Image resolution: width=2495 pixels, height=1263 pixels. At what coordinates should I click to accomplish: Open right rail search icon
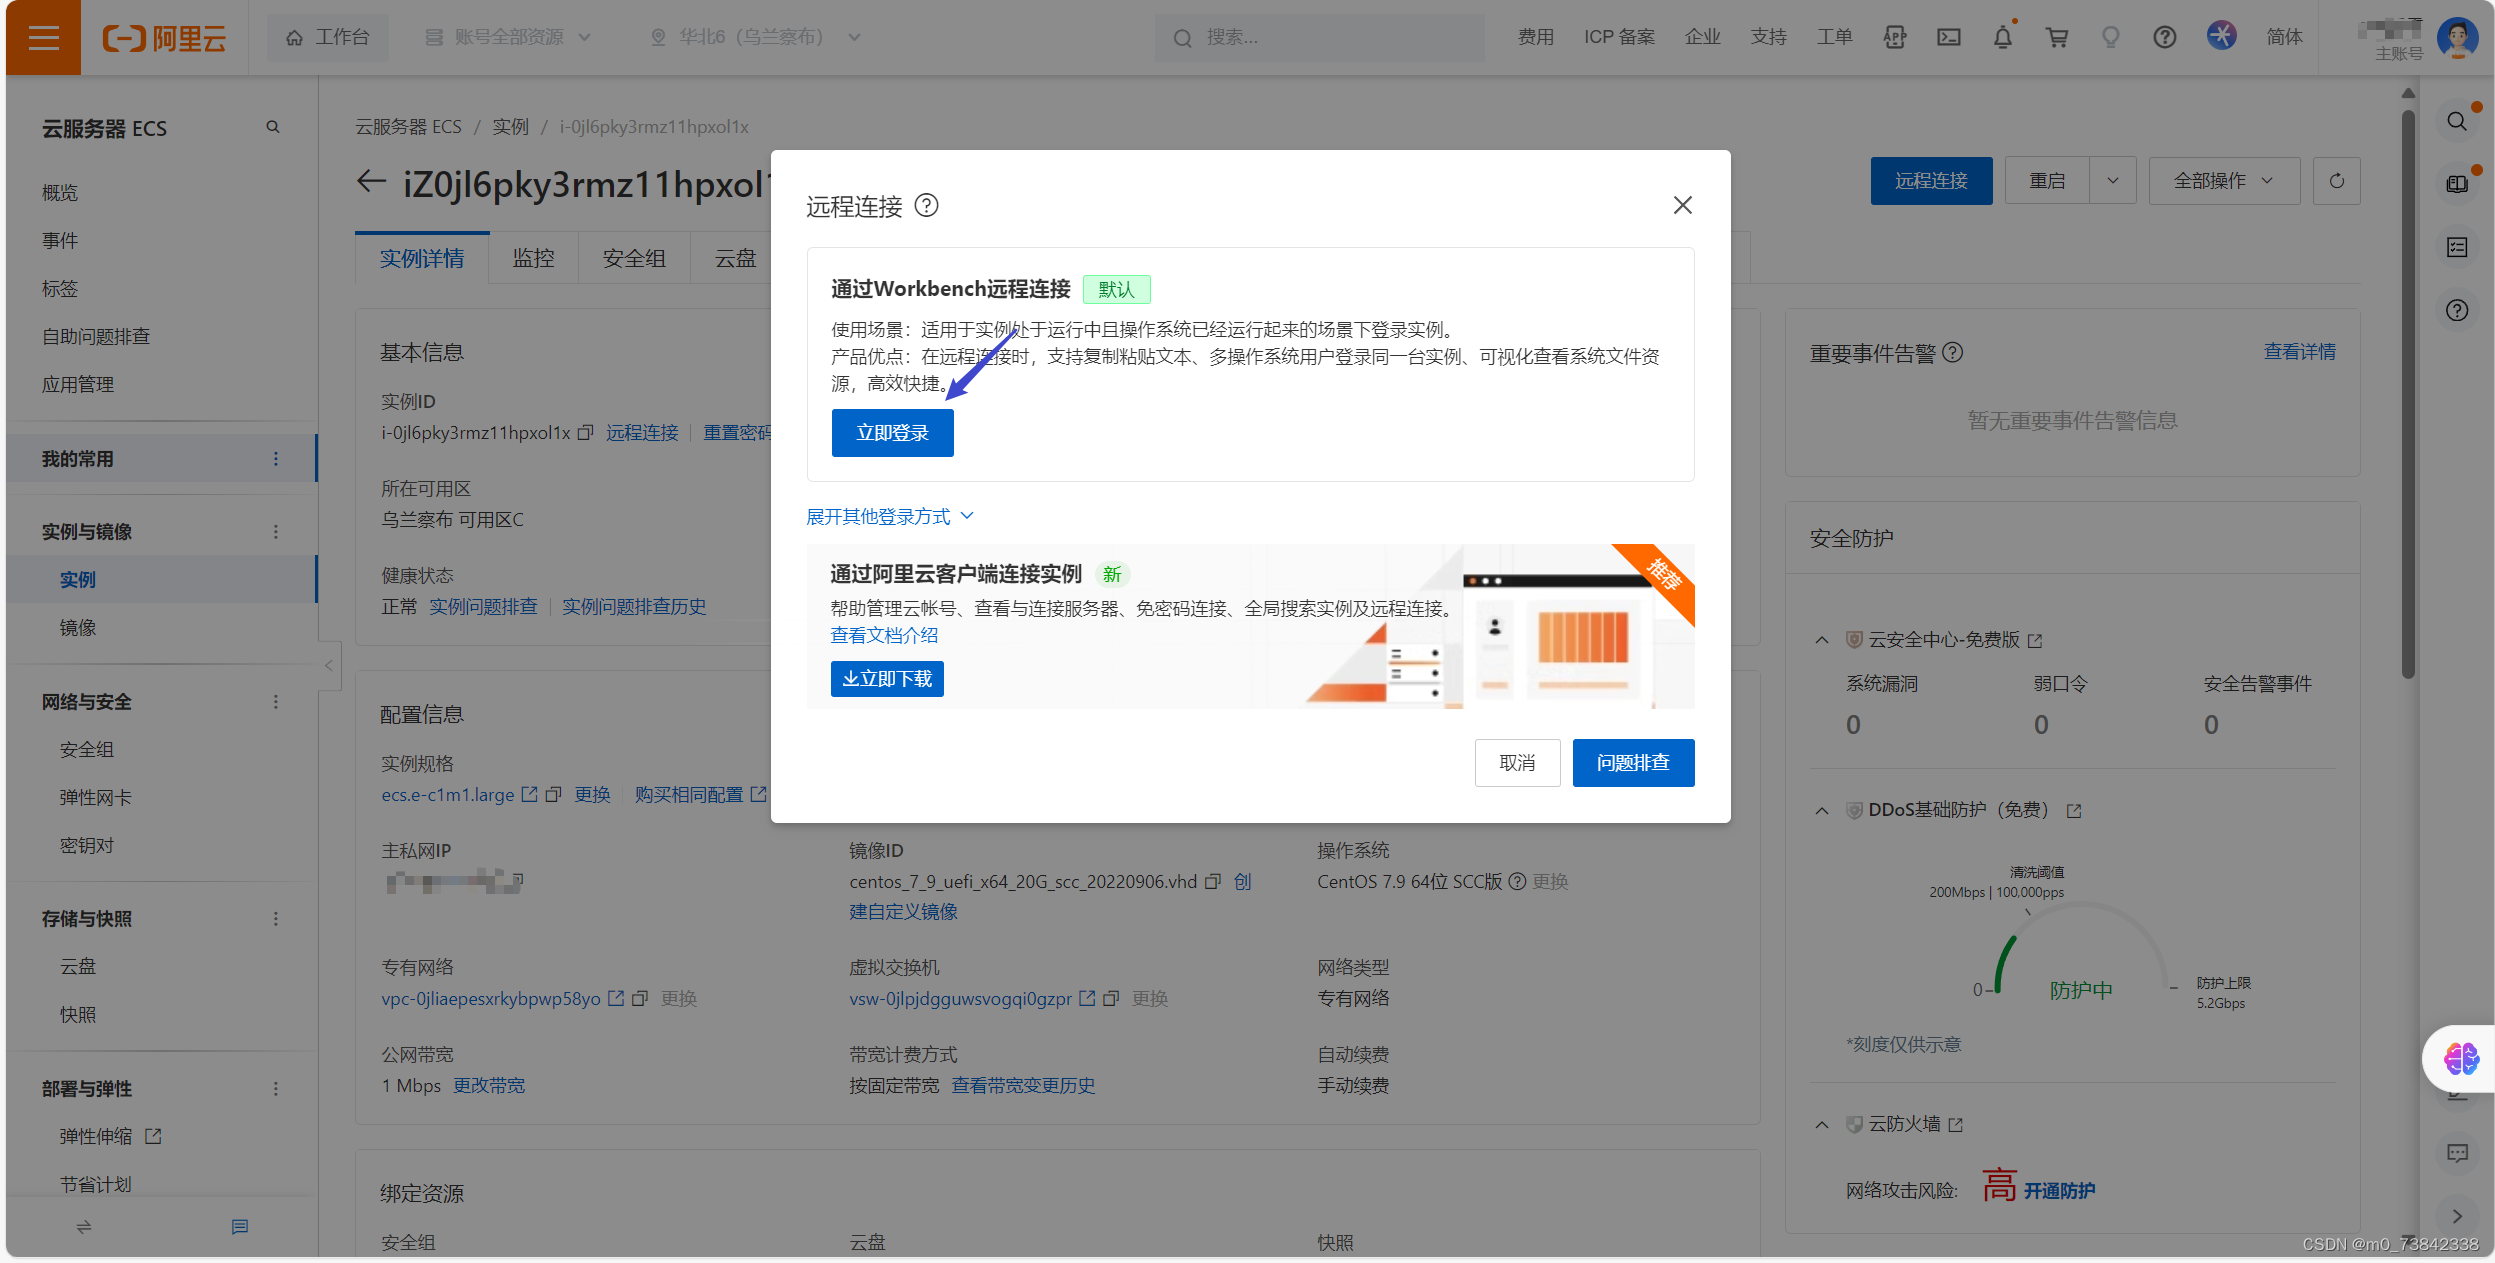[2456, 122]
